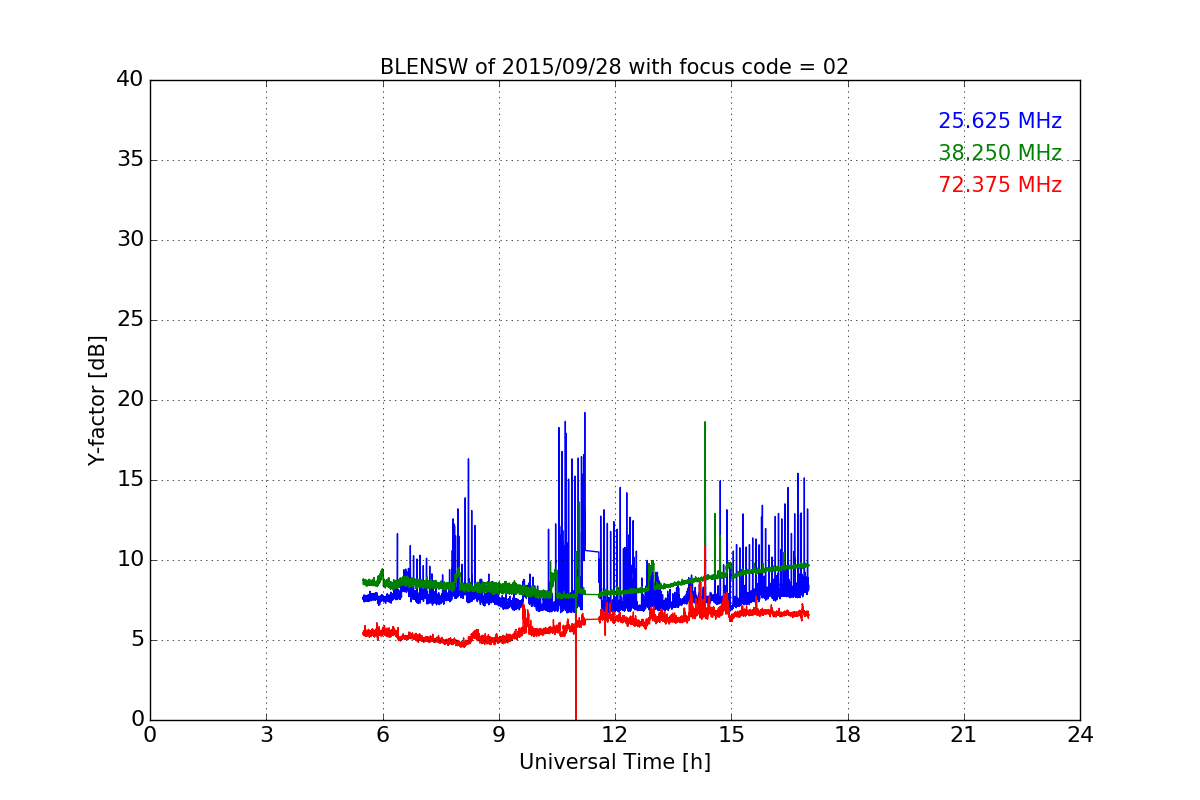Click the x-axis tick label 21
Viewport: 1200px width, 800px height.
click(964, 734)
